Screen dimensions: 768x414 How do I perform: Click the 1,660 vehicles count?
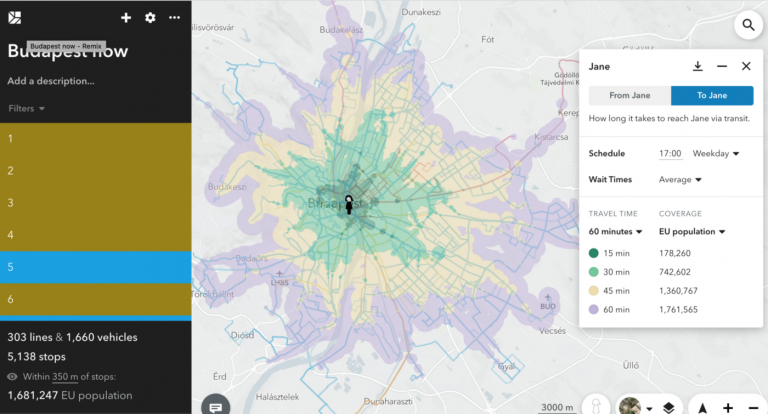point(101,338)
